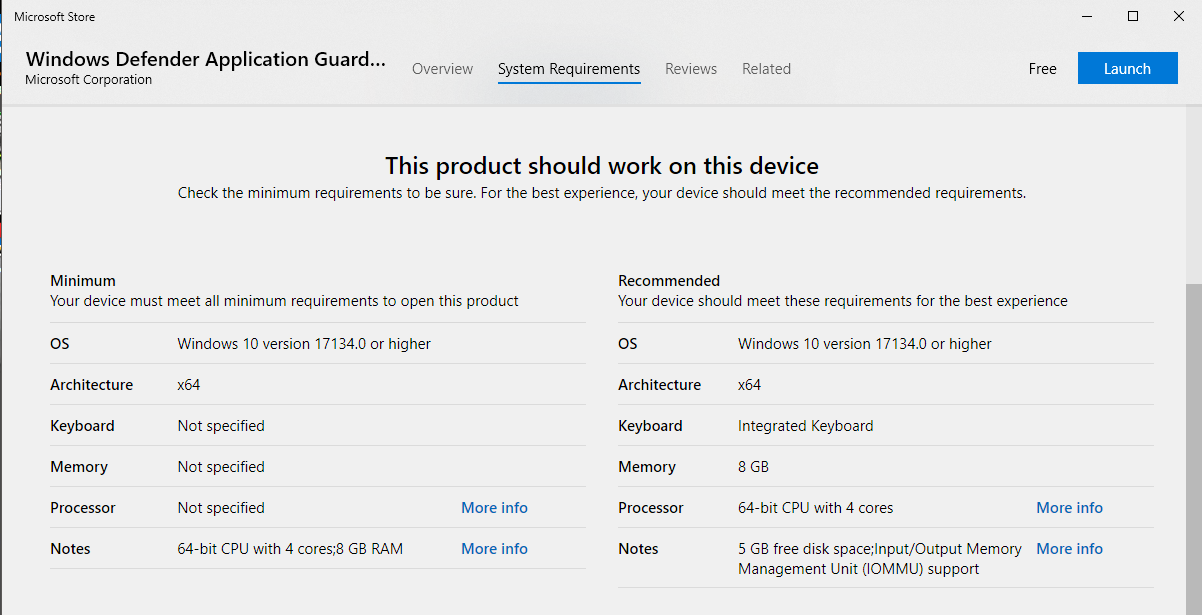Click More info beside recommended Notes
Viewport: 1202px width, 615px height.
tap(1069, 549)
